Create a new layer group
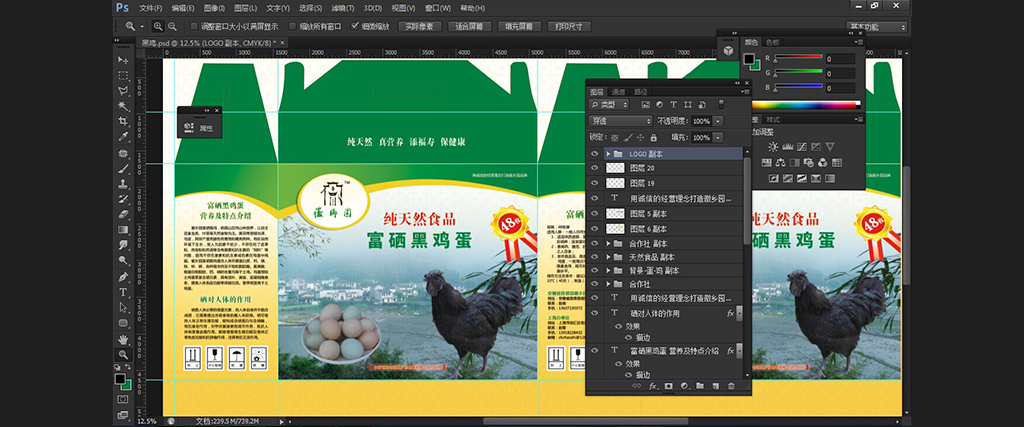Image resolution: width=1024 pixels, height=427 pixels. click(x=699, y=386)
